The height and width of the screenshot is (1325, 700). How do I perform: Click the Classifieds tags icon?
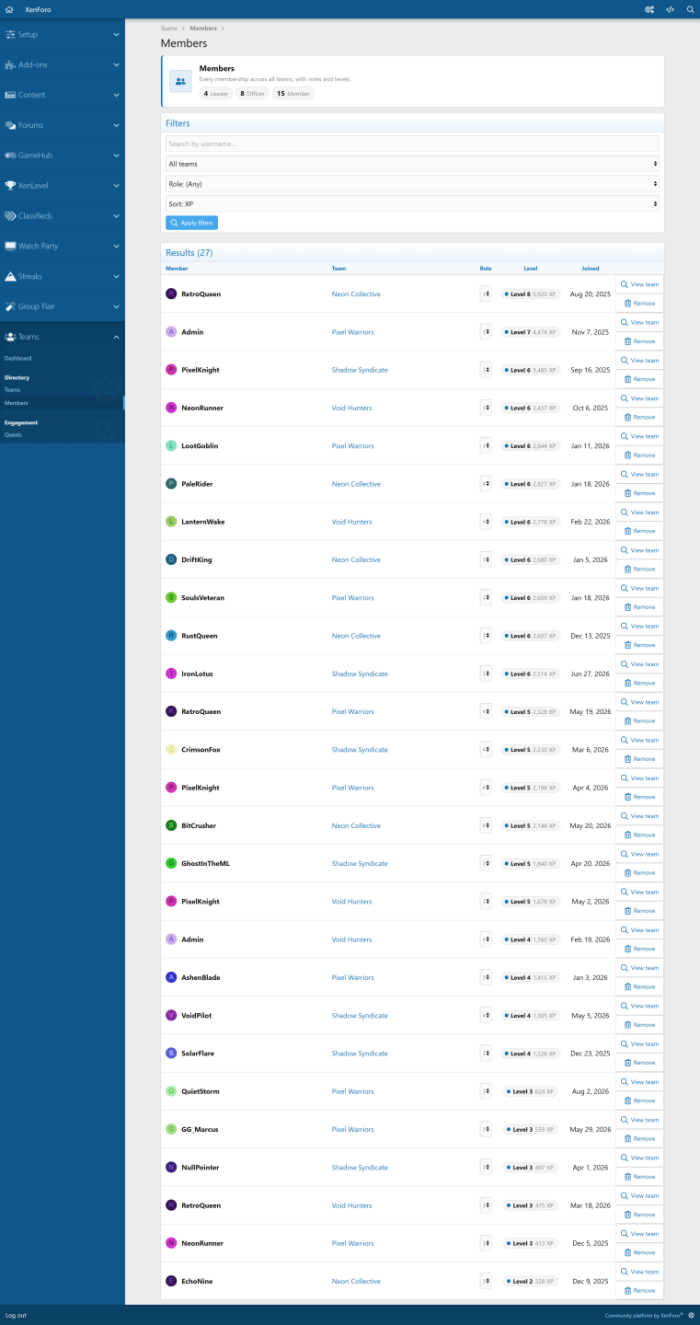coord(10,216)
